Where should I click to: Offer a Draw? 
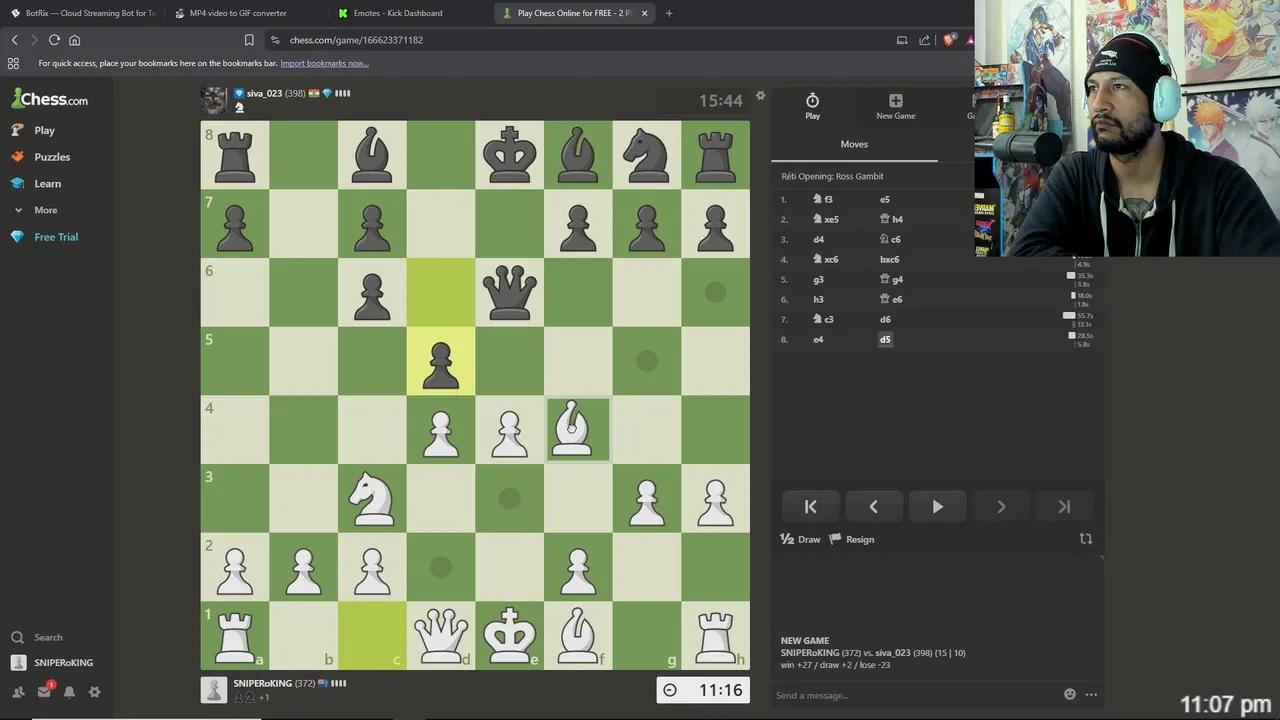(x=800, y=539)
